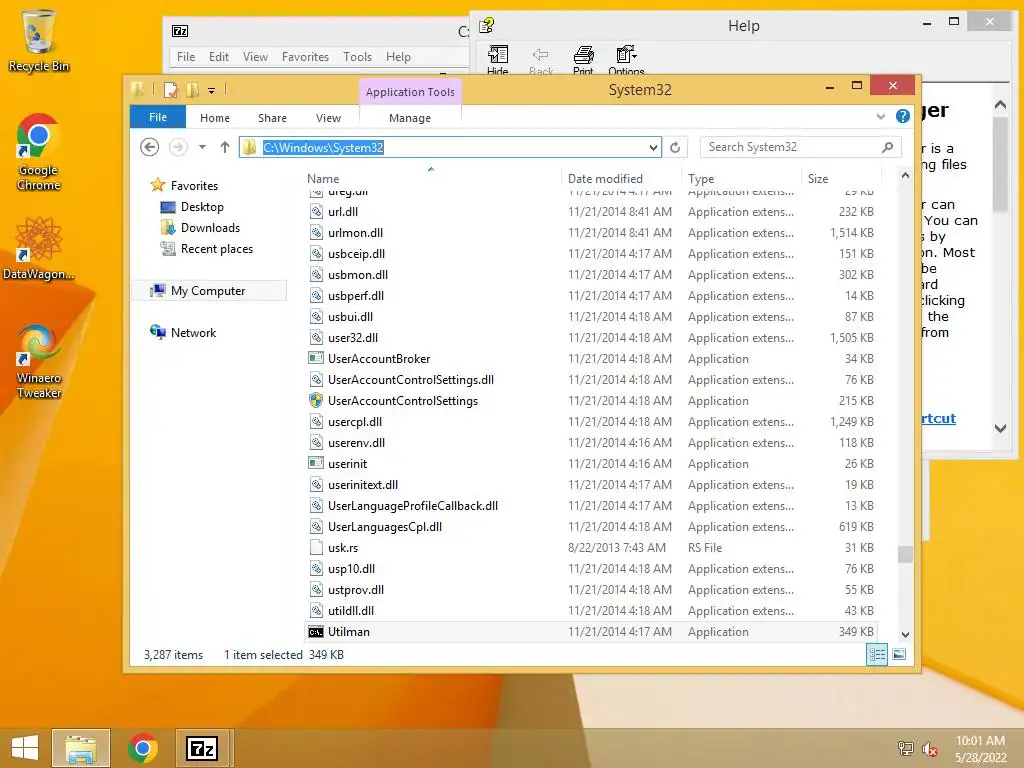This screenshot has width=1024, height=768.
Task: Click the Forward arrow in Explorer
Action: (178, 147)
